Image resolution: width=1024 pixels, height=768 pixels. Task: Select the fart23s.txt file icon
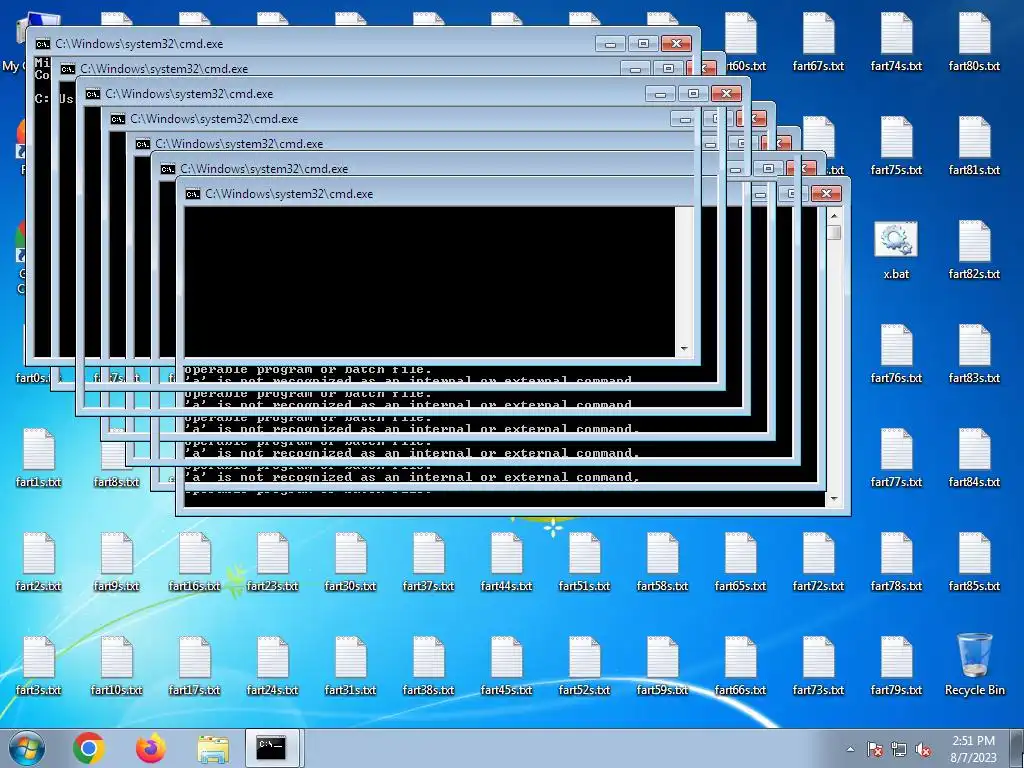(x=272, y=562)
